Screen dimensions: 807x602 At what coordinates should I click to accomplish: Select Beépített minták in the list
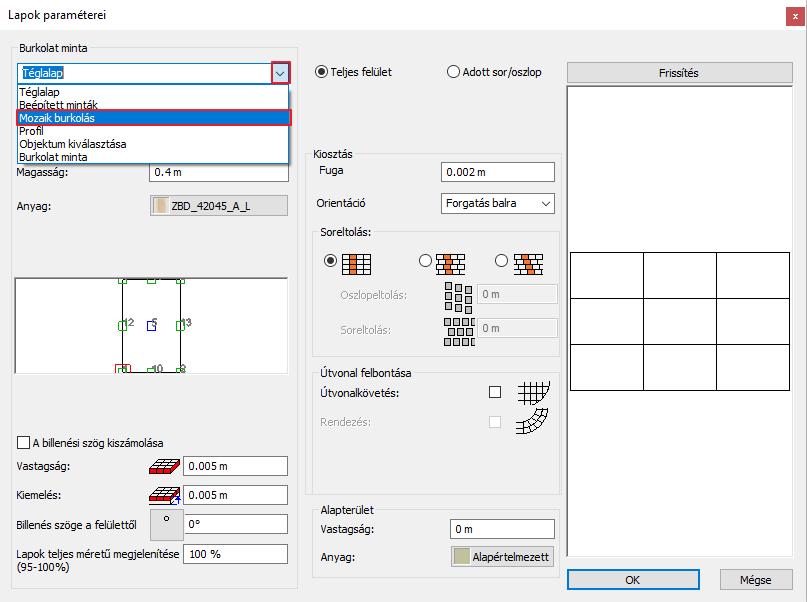click(x=152, y=104)
